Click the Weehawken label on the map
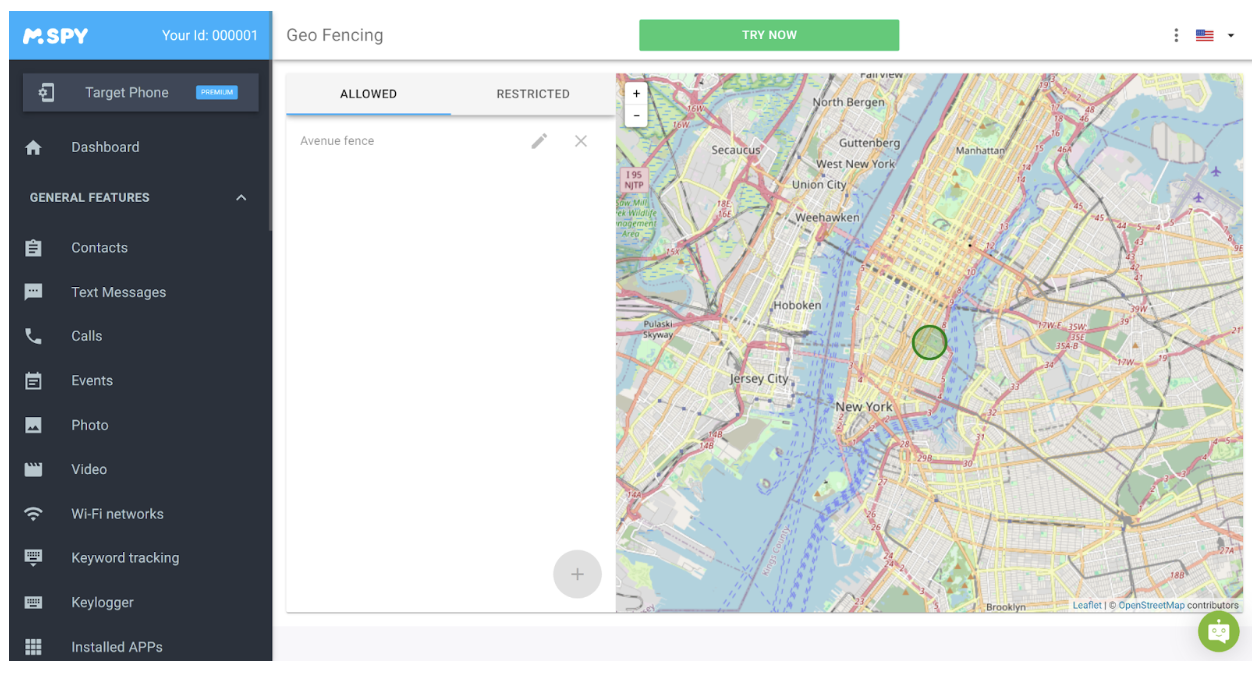Image resolution: width=1252 pixels, height=678 pixels. point(827,217)
